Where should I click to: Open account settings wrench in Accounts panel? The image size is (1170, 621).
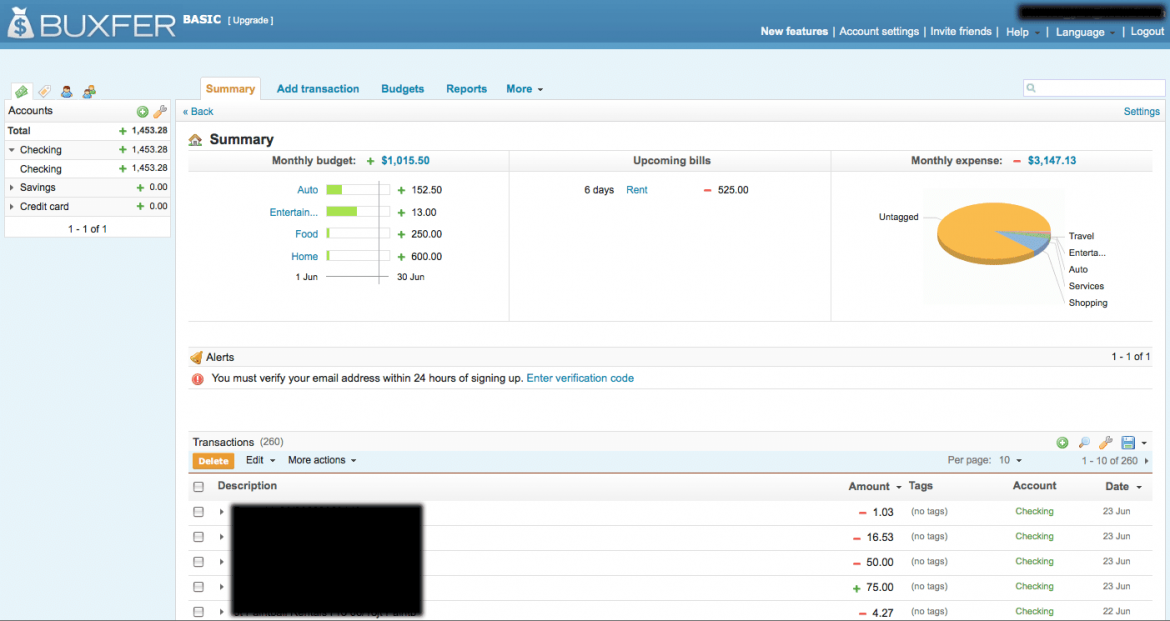pyautogui.click(x=159, y=112)
